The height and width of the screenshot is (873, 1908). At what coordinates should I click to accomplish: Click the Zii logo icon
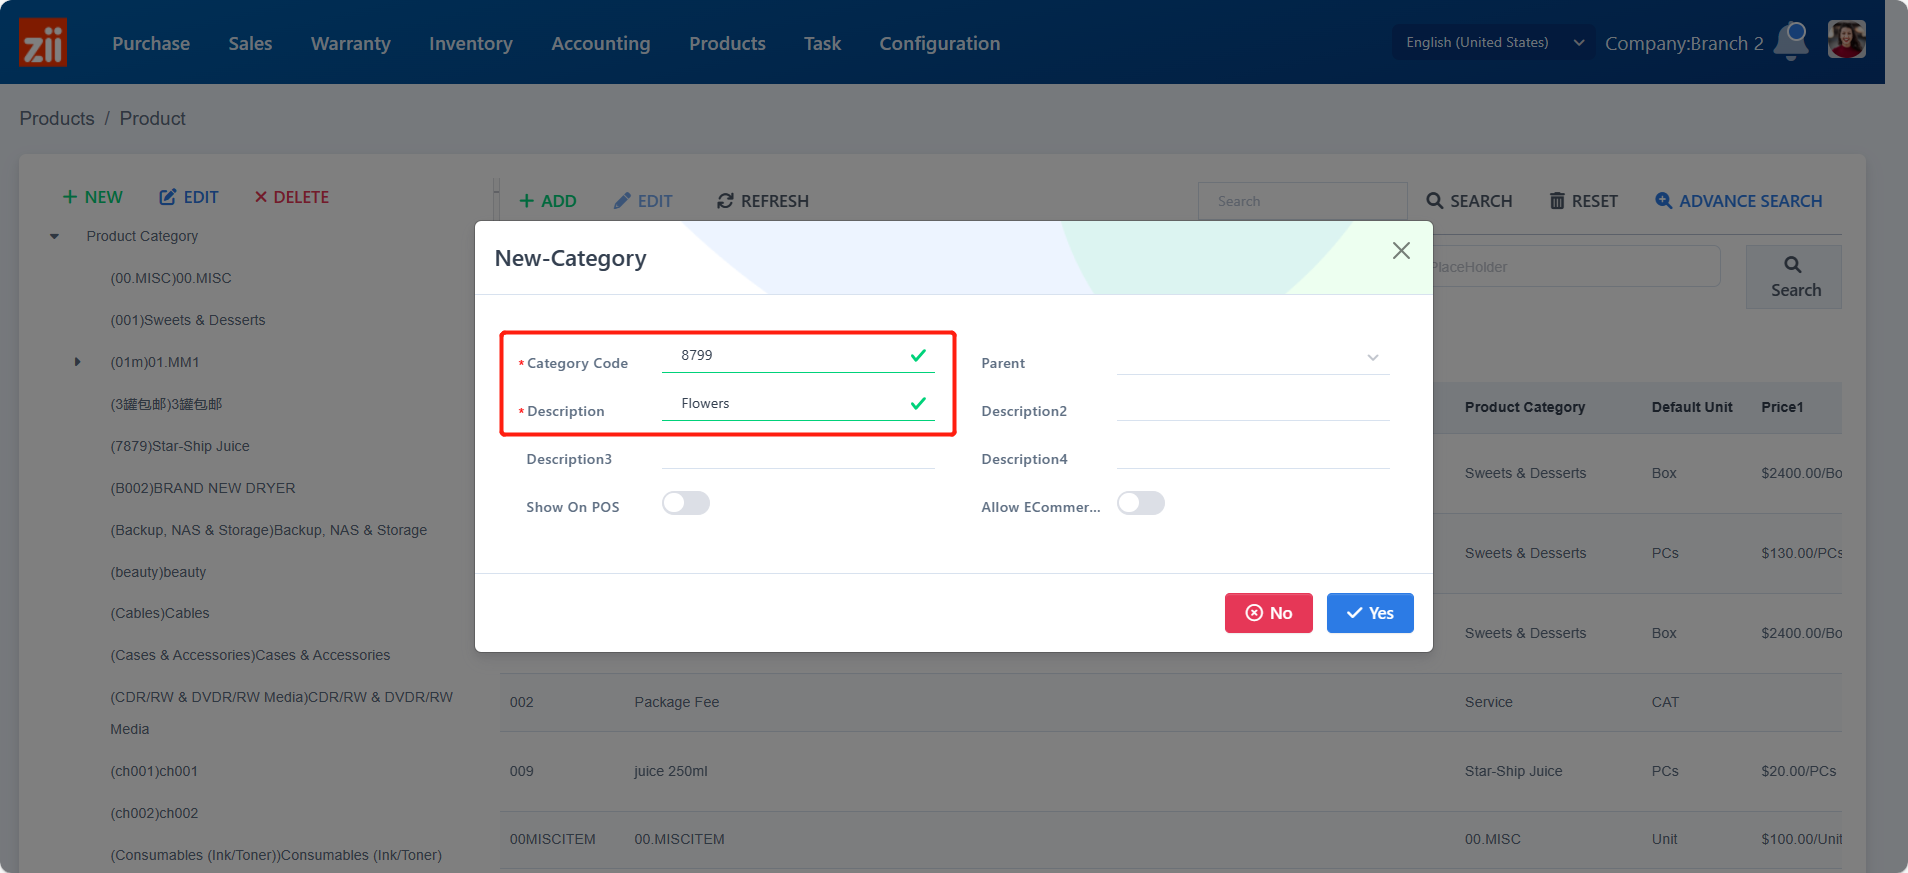click(43, 43)
